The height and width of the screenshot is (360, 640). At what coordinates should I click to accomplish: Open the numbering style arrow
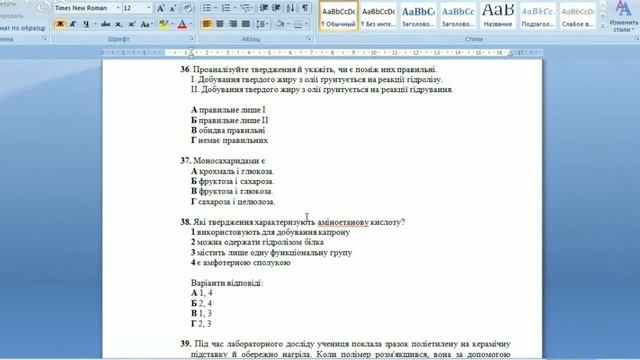pos(235,8)
